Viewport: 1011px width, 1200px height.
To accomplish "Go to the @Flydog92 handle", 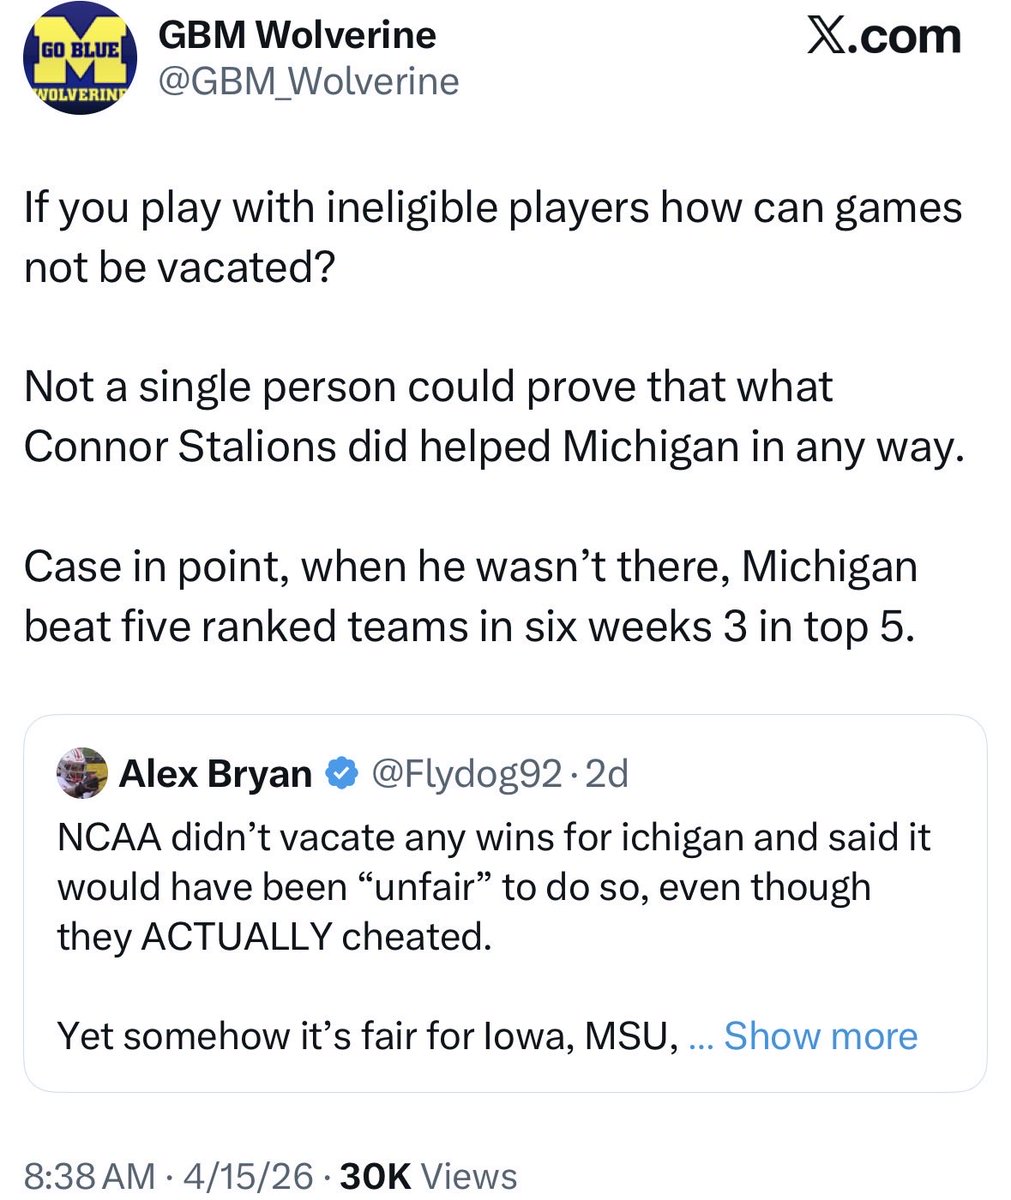I will pos(467,773).
